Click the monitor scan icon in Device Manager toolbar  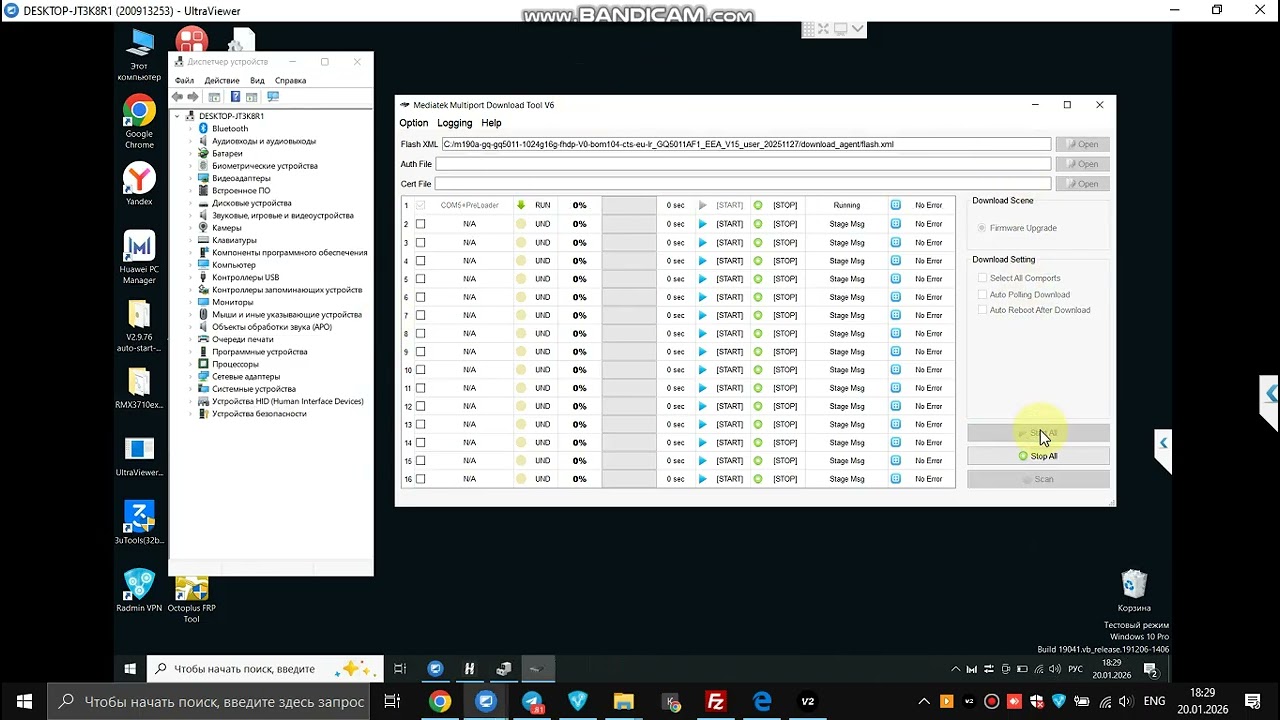point(273,97)
